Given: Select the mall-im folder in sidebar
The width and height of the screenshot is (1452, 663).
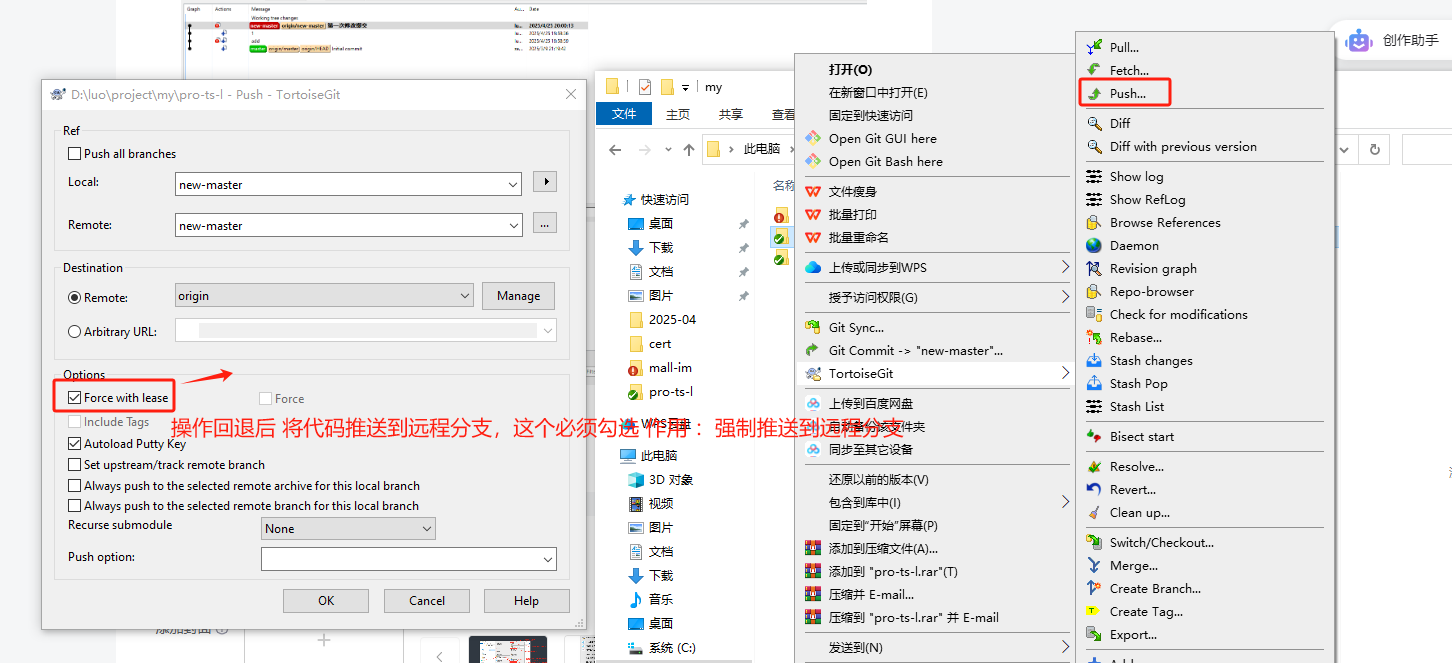Looking at the screenshot, I should (670, 368).
